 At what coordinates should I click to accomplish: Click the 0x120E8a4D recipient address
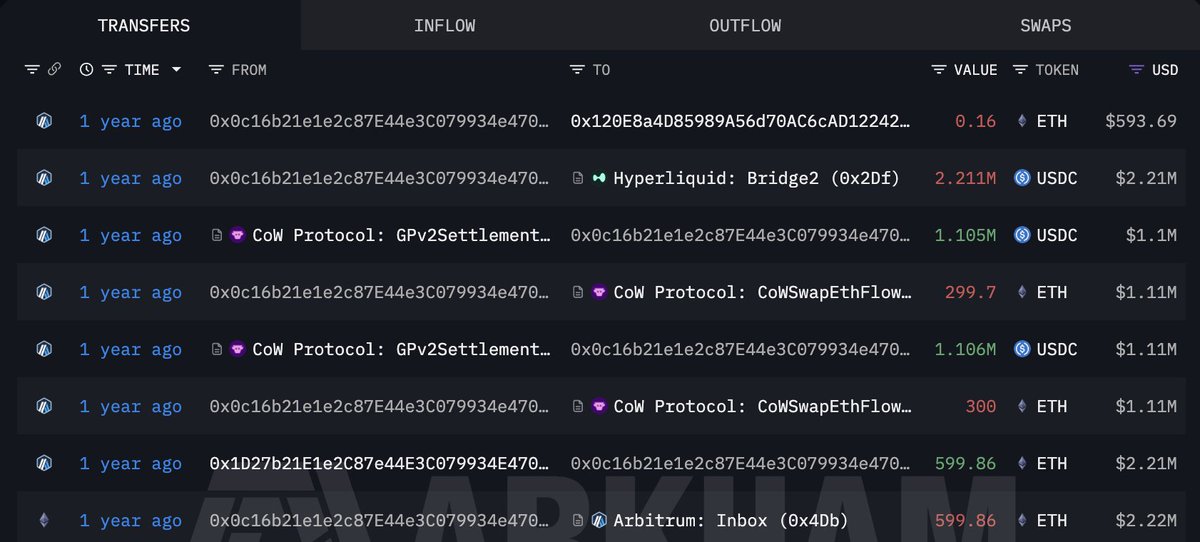click(x=740, y=121)
